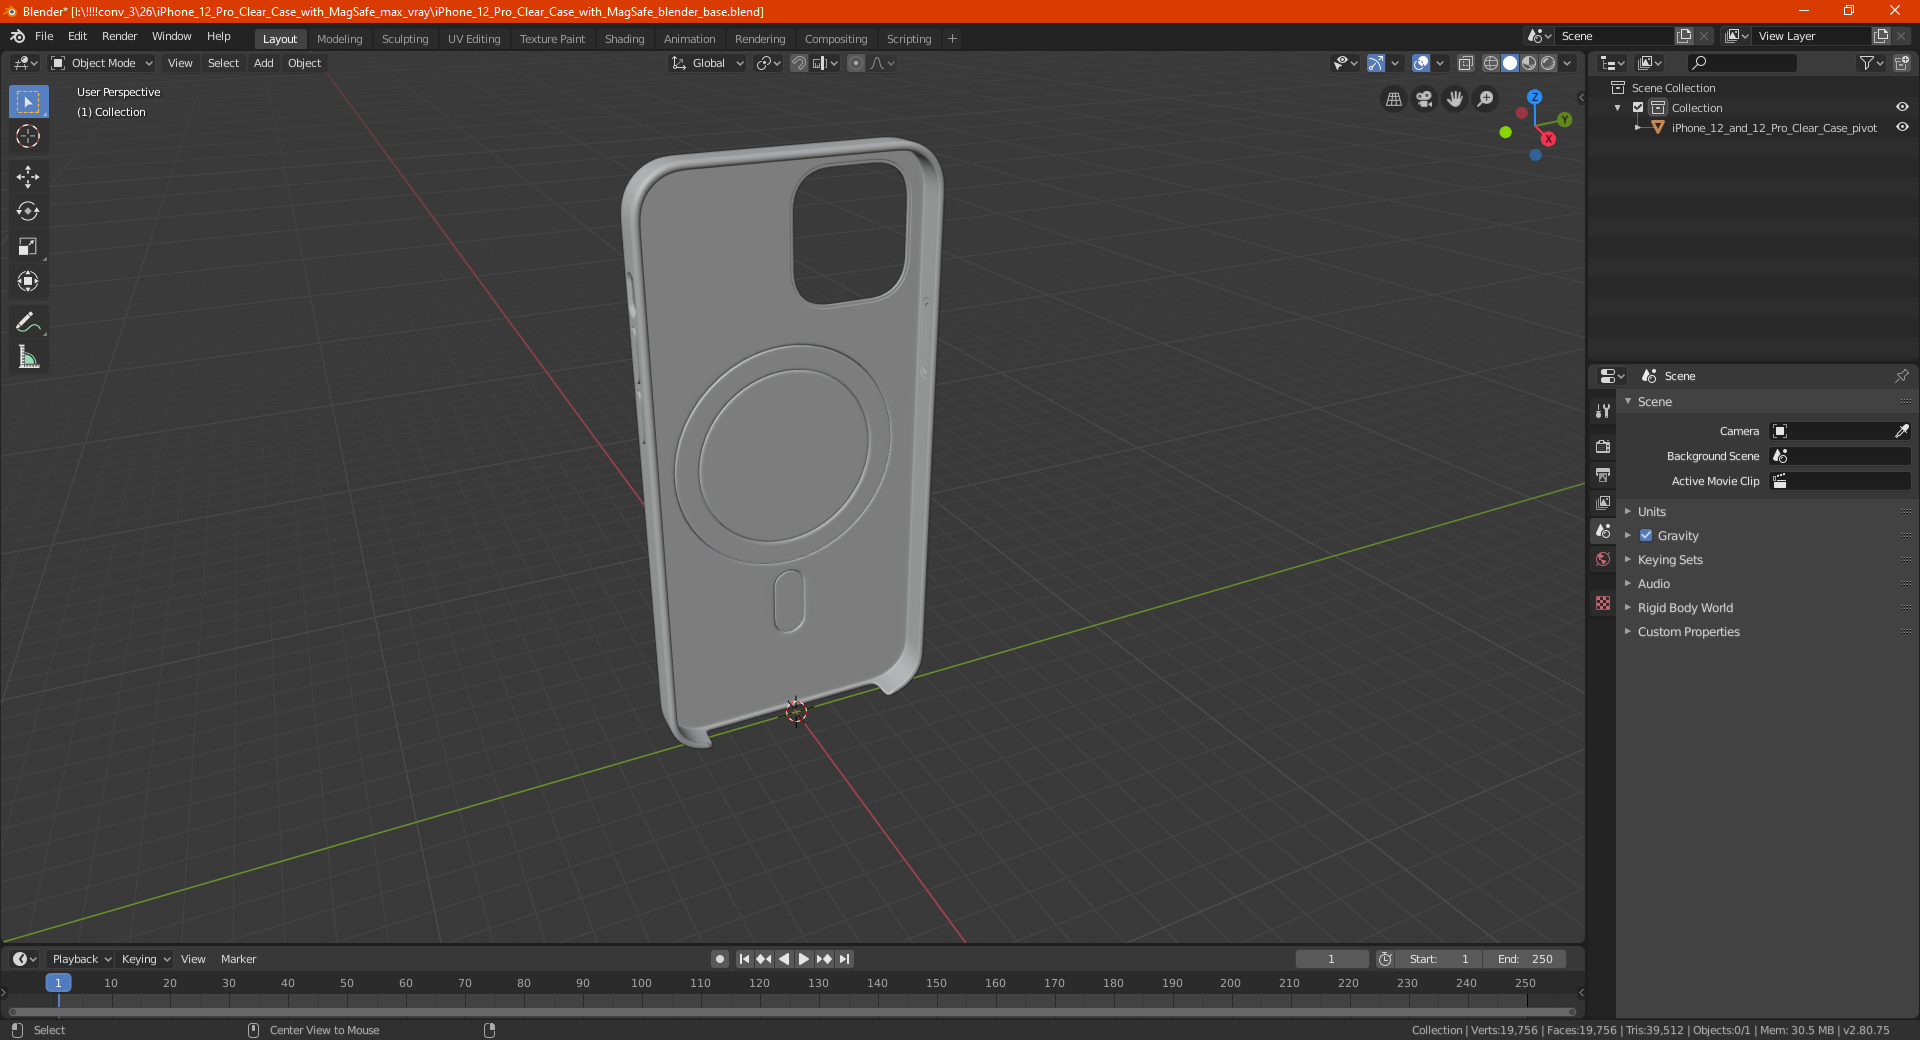Click the outliner search field
This screenshot has width=1920, height=1040.
1742,63
